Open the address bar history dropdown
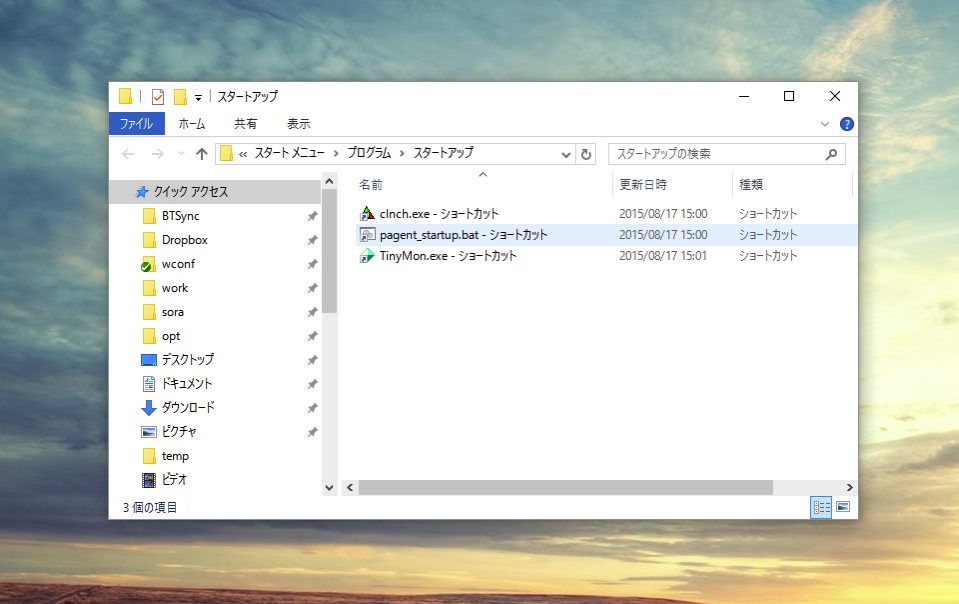 [x=565, y=154]
